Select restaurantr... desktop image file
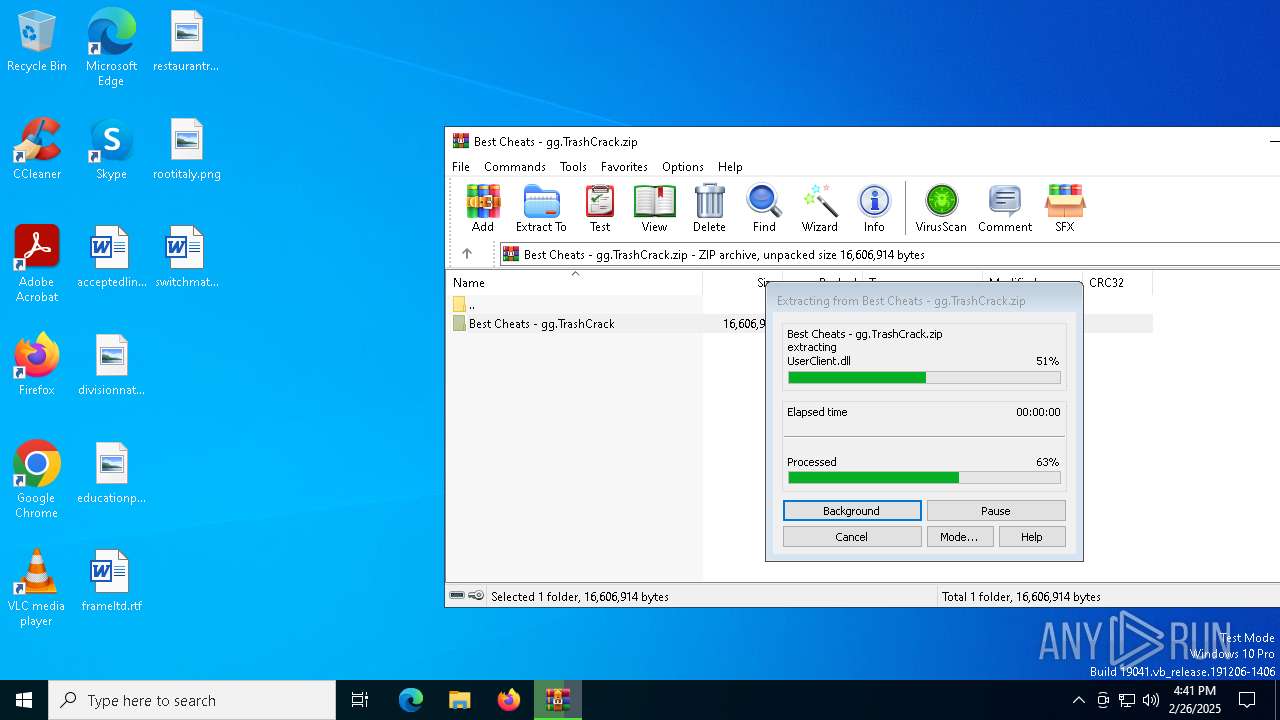Image resolution: width=1280 pixels, height=720 pixels. (x=187, y=42)
